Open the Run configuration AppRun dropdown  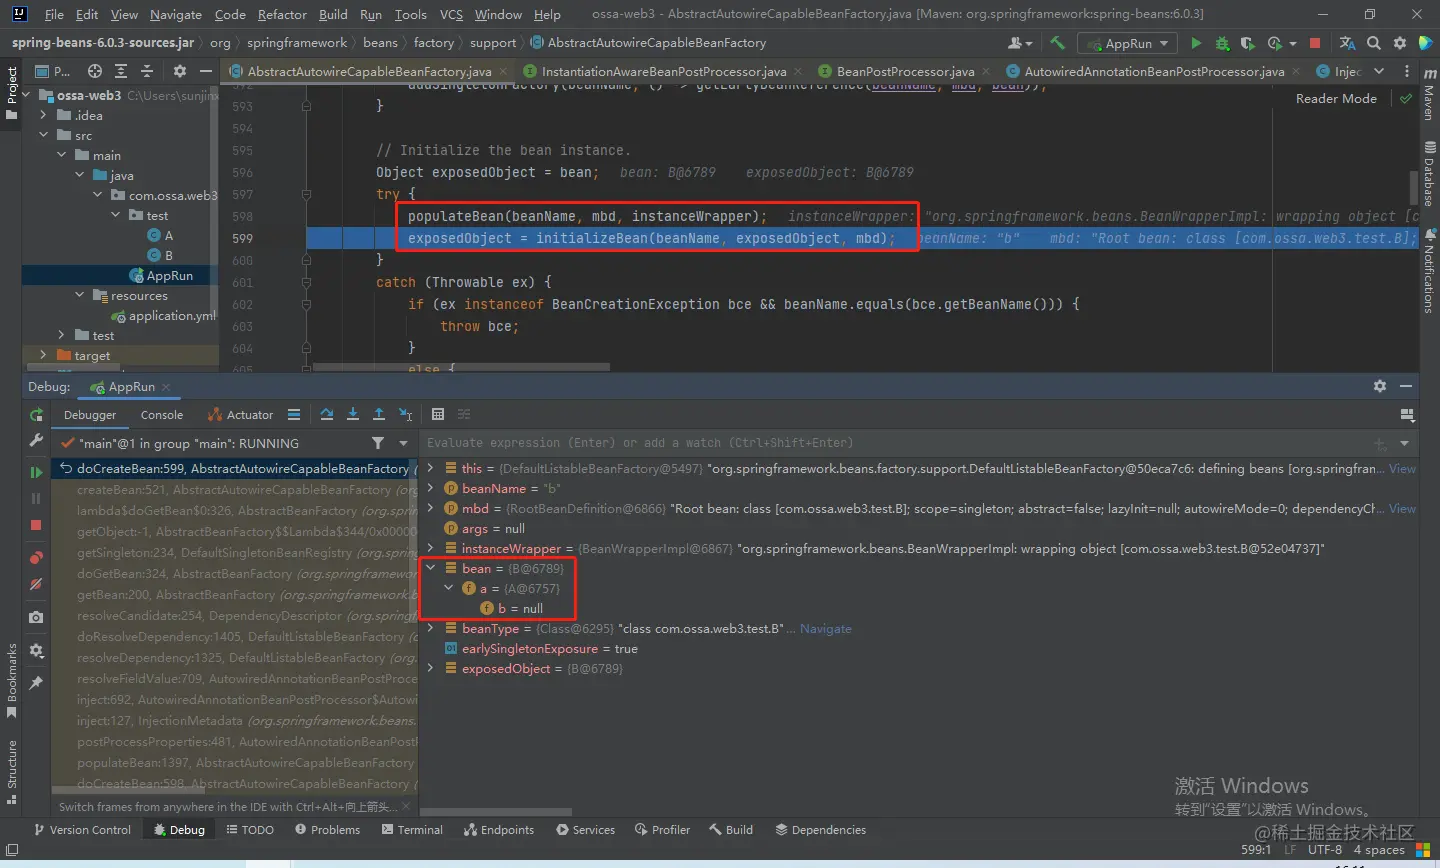pyautogui.click(x=1128, y=43)
